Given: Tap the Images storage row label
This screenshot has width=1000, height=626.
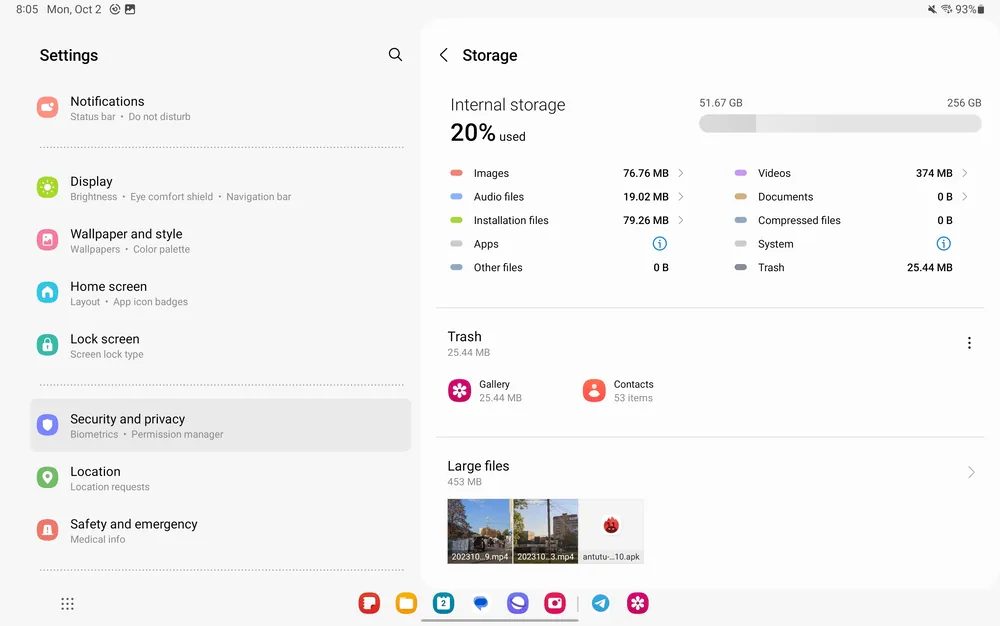Looking at the screenshot, I should pyautogui.click(x=491, y=173).
